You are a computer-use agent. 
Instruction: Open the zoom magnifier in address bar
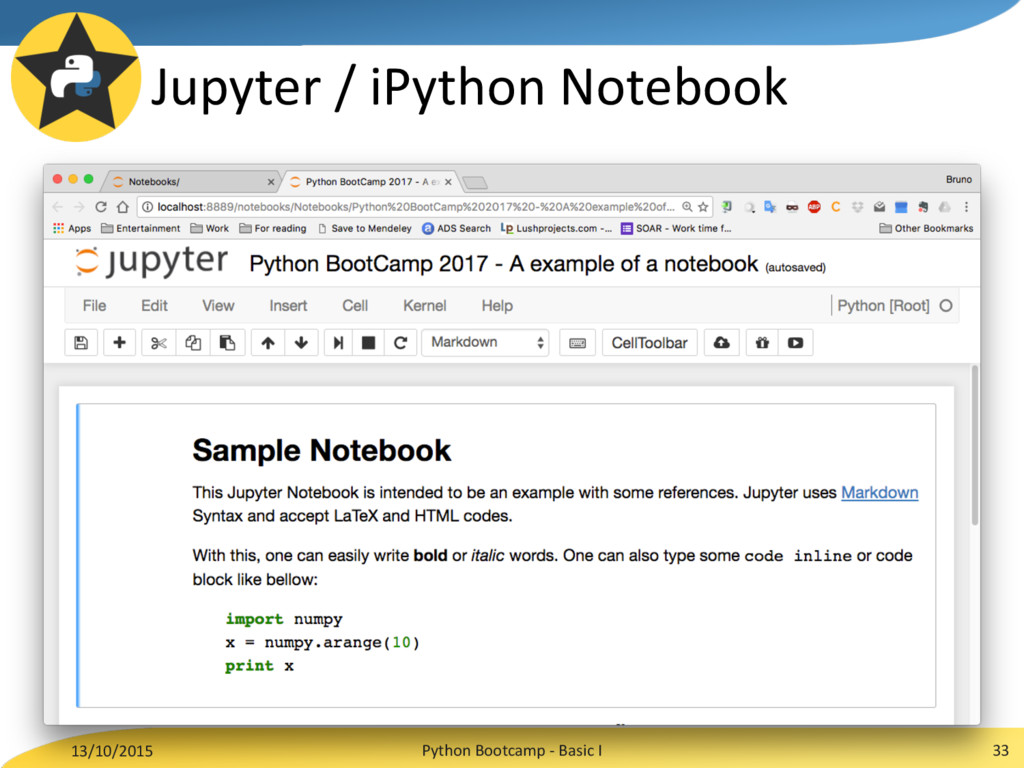pos(687,207)
